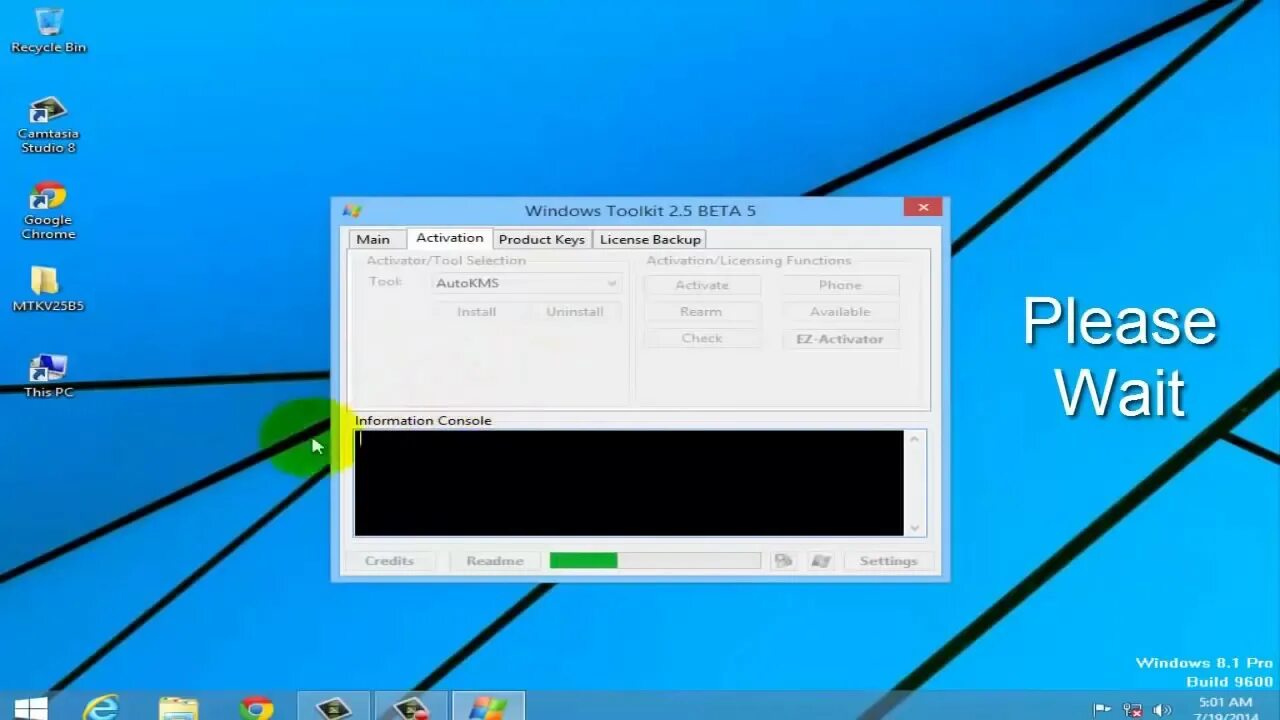Open Chrome from the taskbar
Viewport: 1280px width, 720px height.
tap(259, 707)
